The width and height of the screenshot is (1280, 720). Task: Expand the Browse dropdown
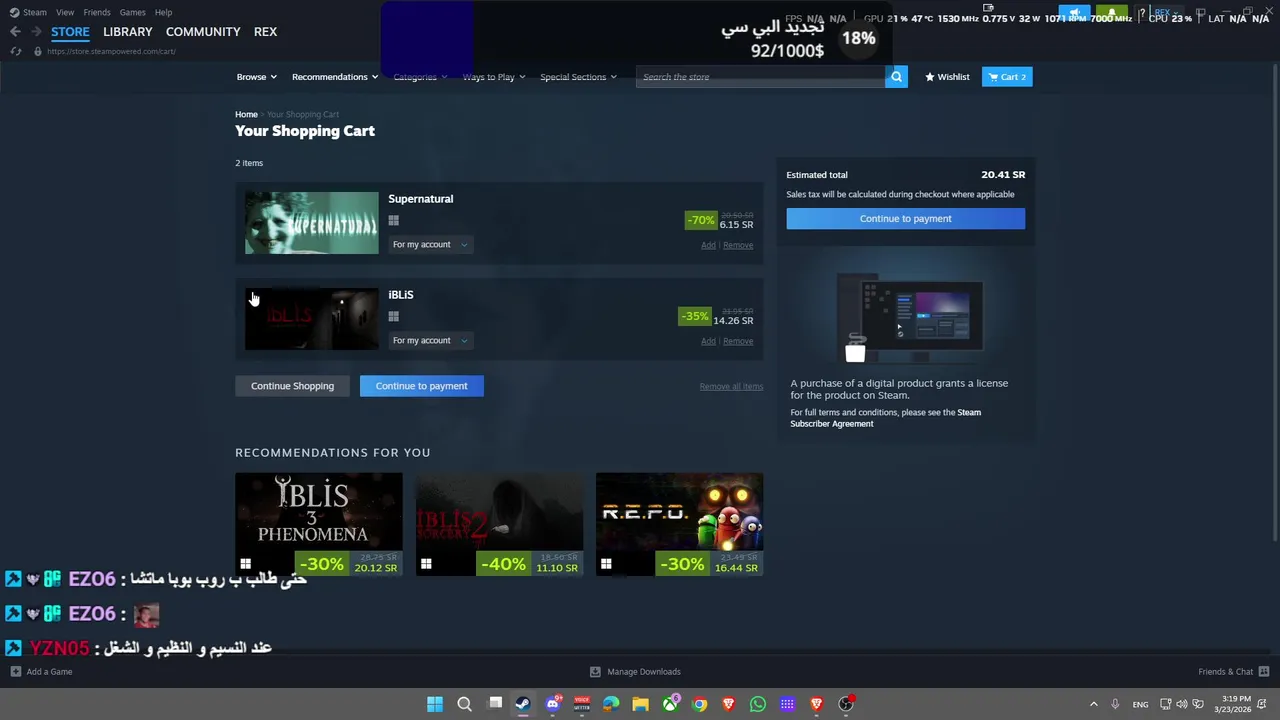point(255,77)
